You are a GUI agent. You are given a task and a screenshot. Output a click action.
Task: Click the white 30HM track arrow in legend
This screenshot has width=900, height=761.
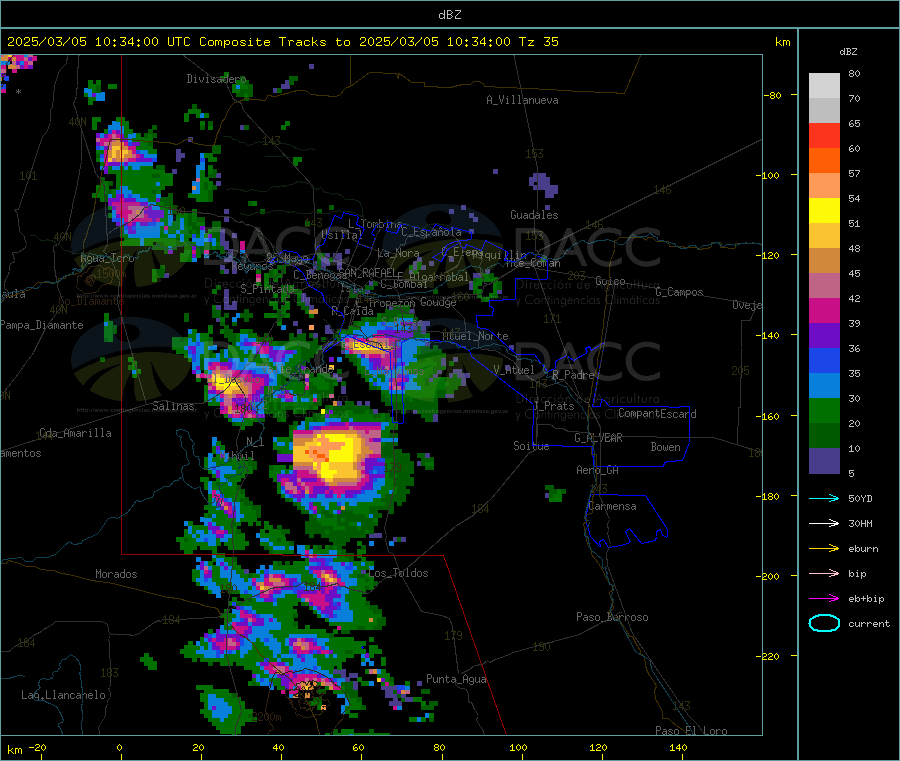[824, 523]
